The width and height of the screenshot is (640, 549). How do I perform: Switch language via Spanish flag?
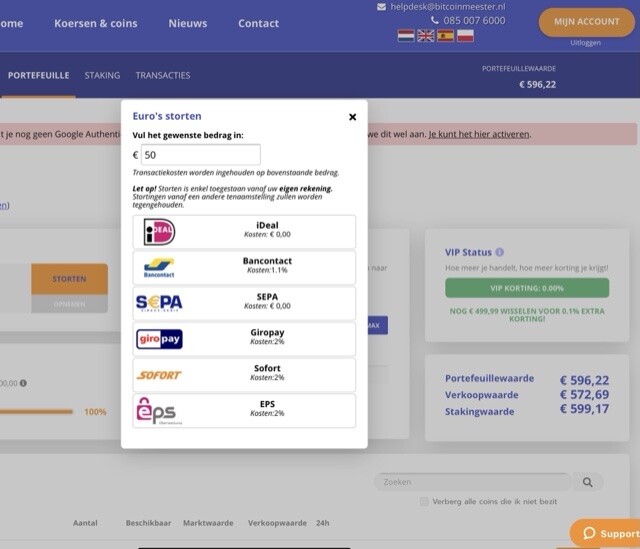click(x=445, y=36)
